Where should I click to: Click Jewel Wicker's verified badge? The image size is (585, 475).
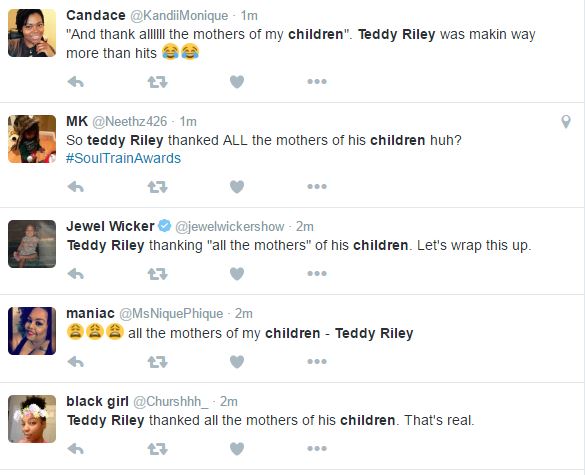165,226
